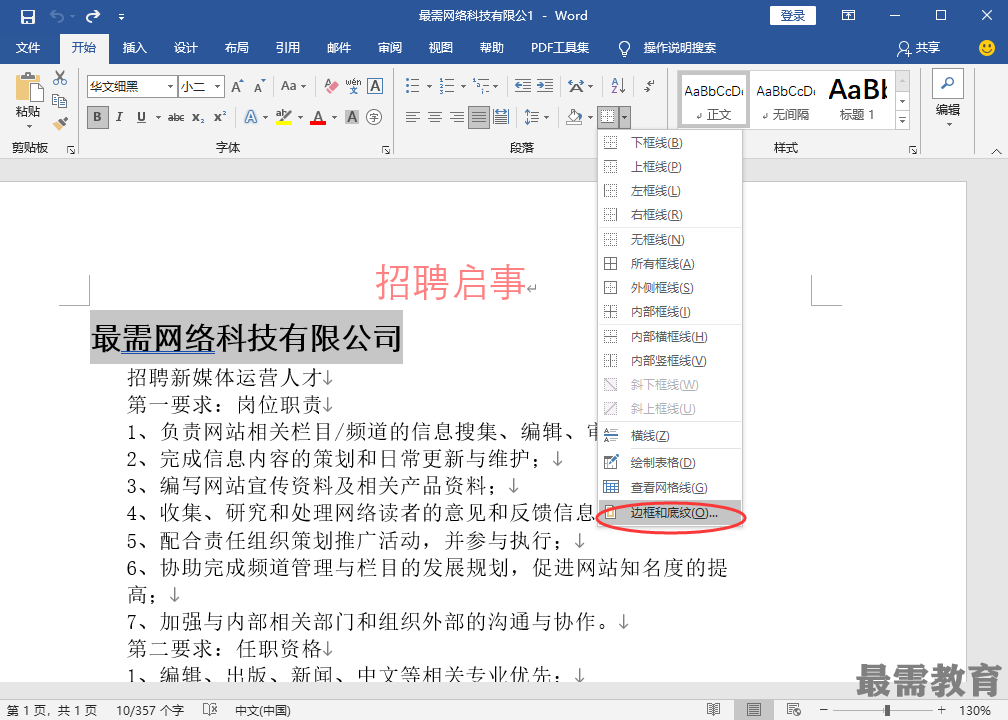Click the 130% zoom level
This screenshot has height=720, width=1008.
point(975,710)
